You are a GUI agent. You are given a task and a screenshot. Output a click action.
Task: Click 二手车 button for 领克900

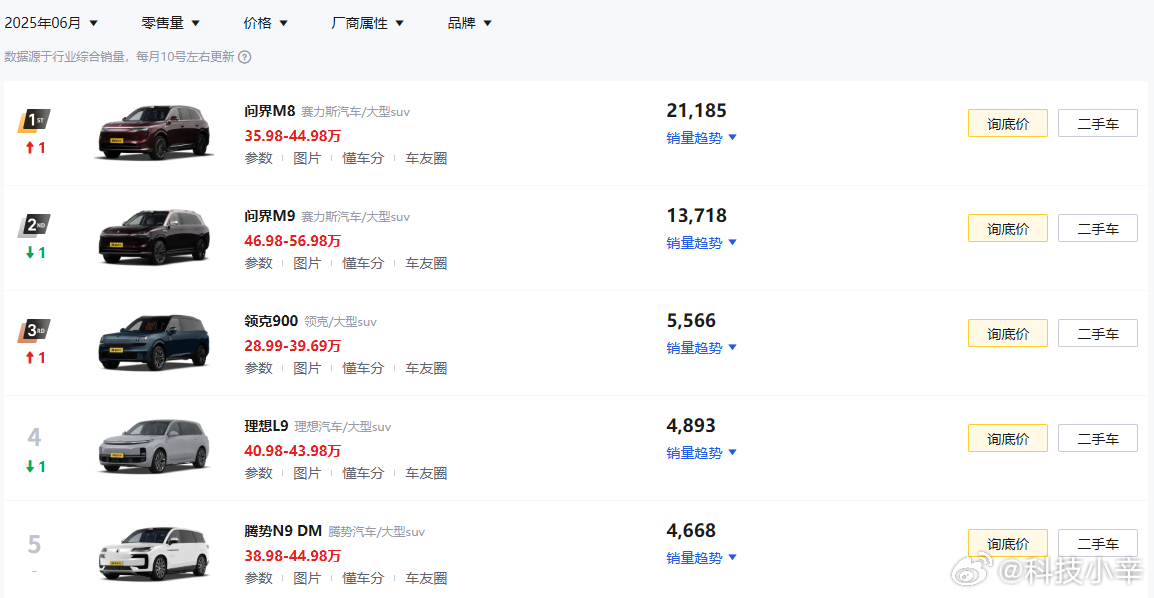click(x=1097, y=333)
